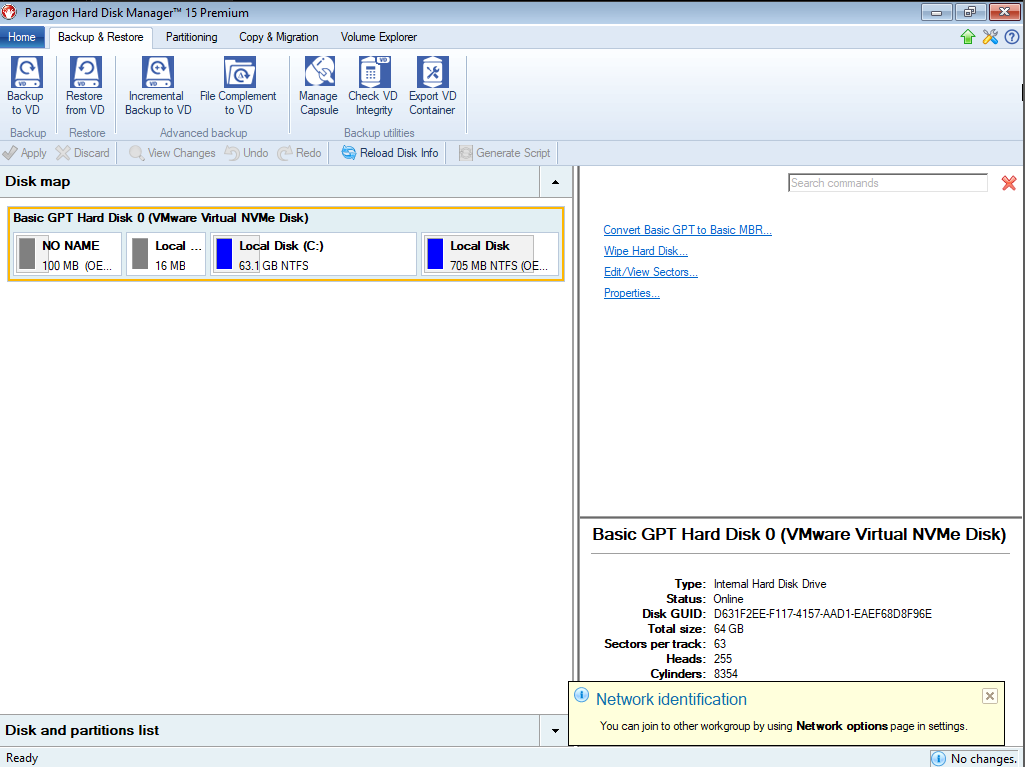This screenshot has height=767, width=1025.
Task: Close the Network identification notification
Action: (990, 696)
